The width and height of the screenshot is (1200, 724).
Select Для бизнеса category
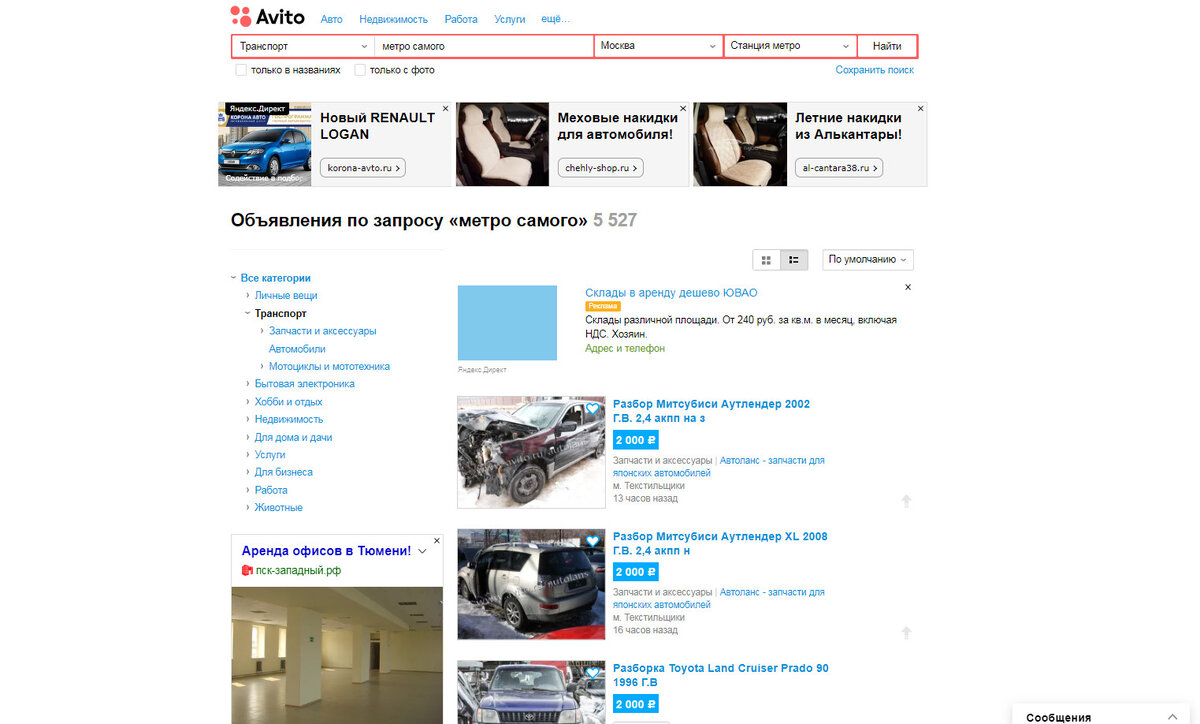[283, 472]
